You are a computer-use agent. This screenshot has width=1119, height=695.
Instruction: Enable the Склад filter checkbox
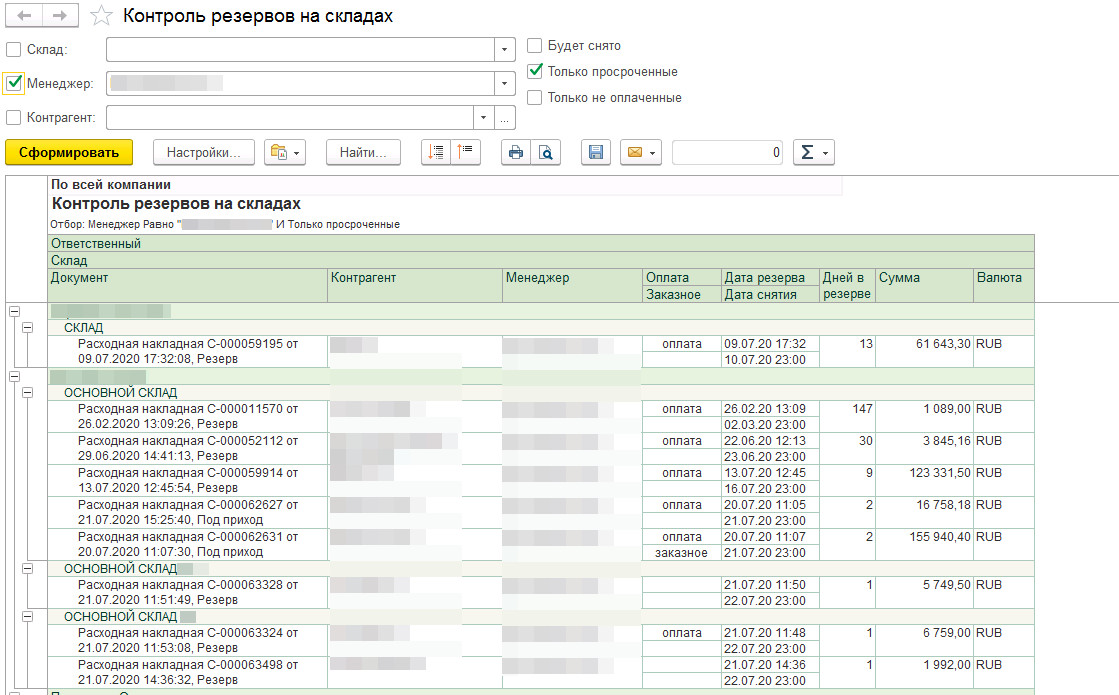pos(14,50)
